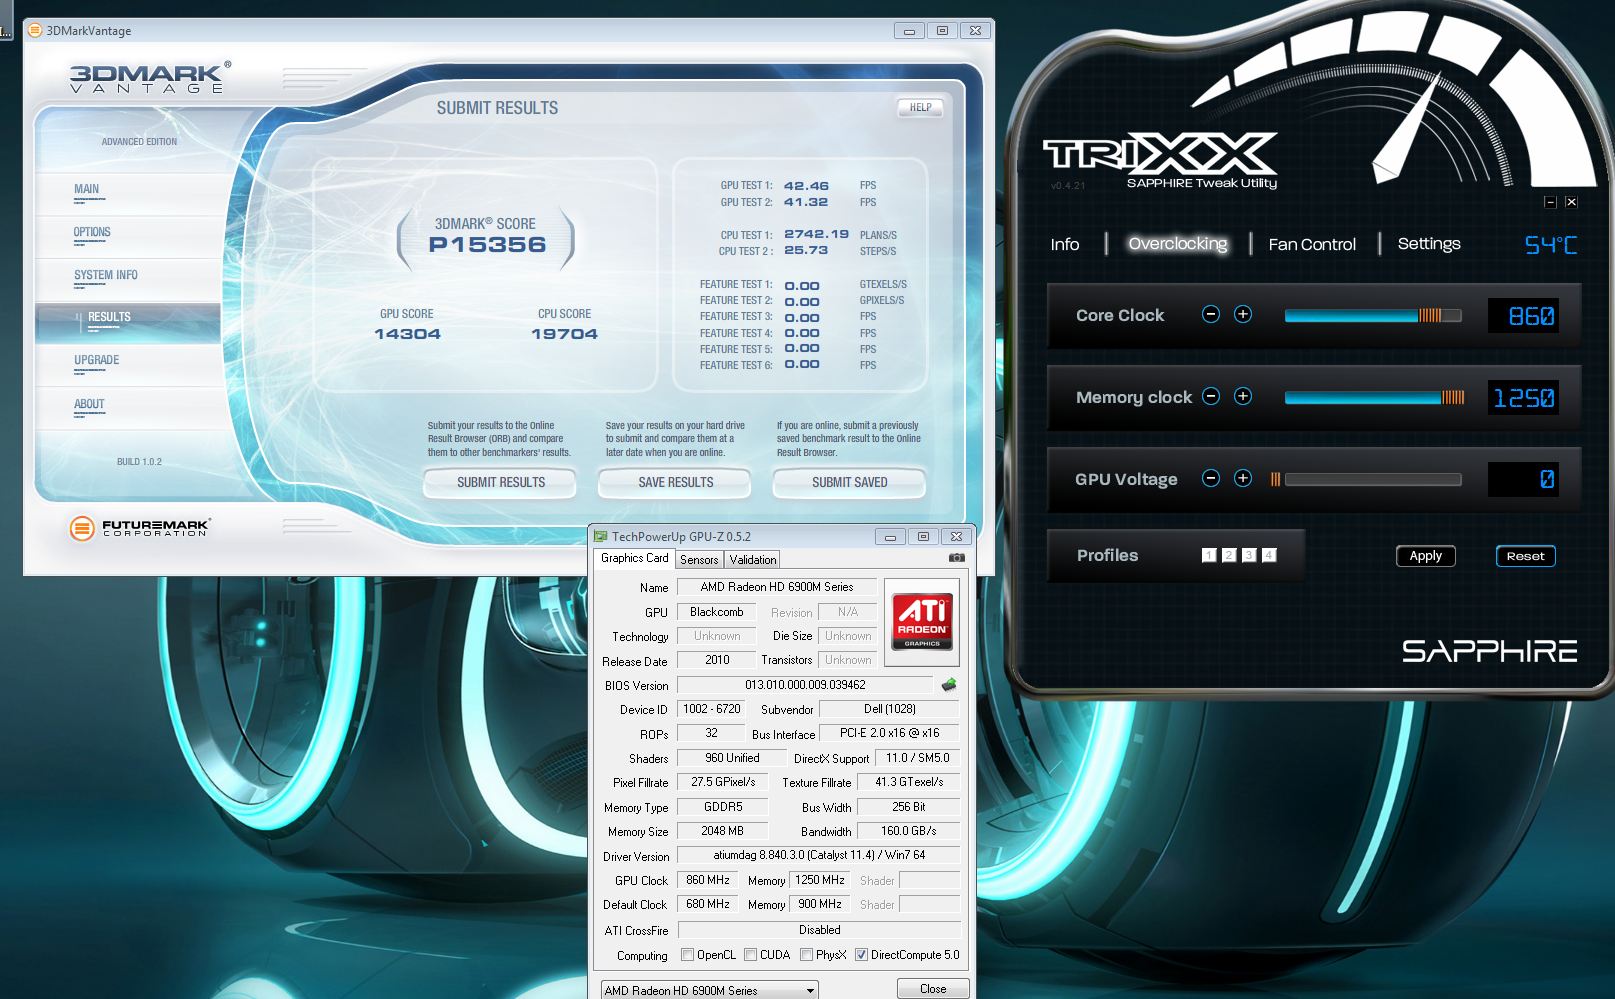Image resolution: width=1615 pixels, height=999 pixels.
Task: Take GPU-Z screenshot with camera icon
Action: (x=957, y=558)
